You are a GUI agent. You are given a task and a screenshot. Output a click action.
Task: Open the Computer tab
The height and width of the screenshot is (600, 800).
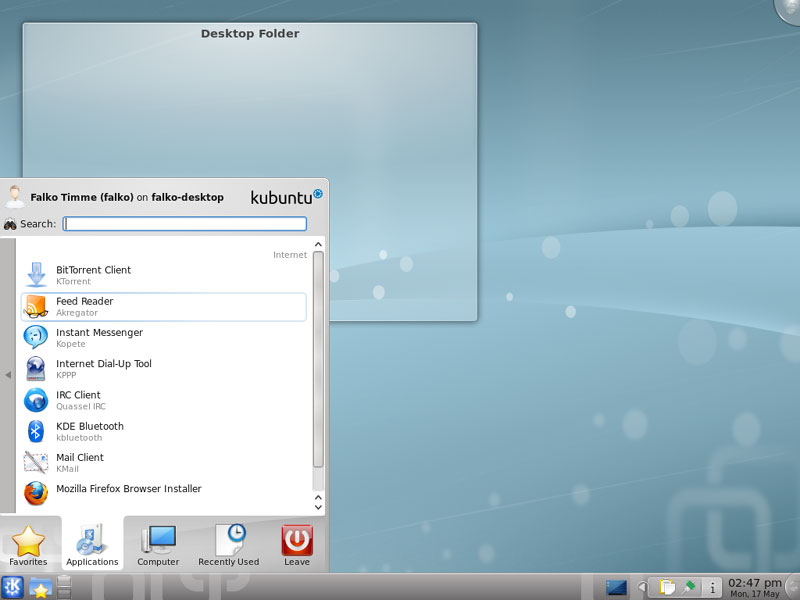(158, 545)
